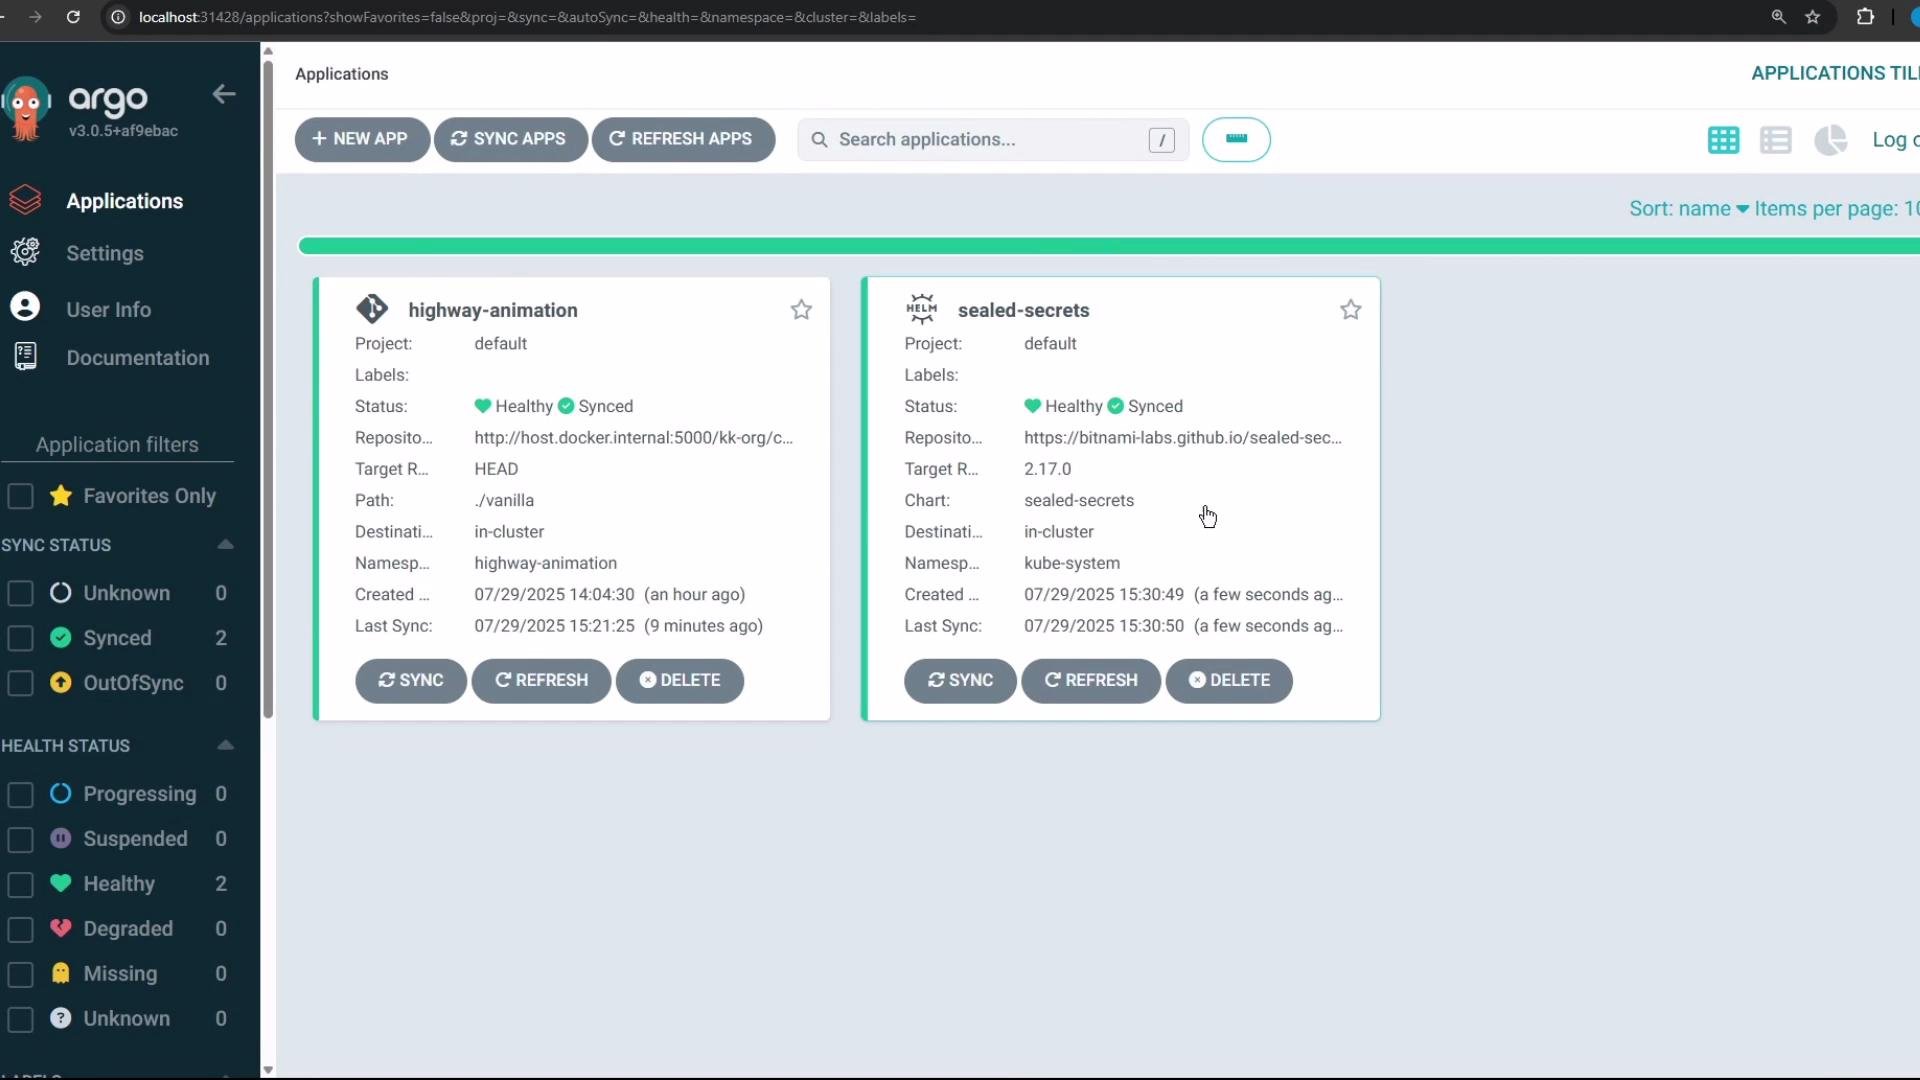Click the highway-animation repository URL
Image resolution: width=1920 pixels, height=1080 pixels.
click(x=633, y=438)
